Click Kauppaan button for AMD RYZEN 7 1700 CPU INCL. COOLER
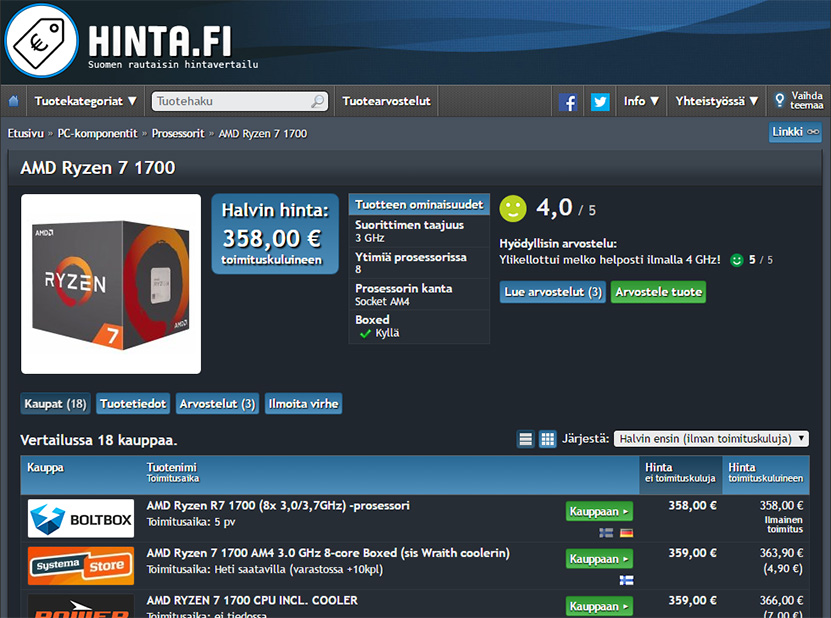The height and width of the screenshot is (618, 831). (599, 606)
